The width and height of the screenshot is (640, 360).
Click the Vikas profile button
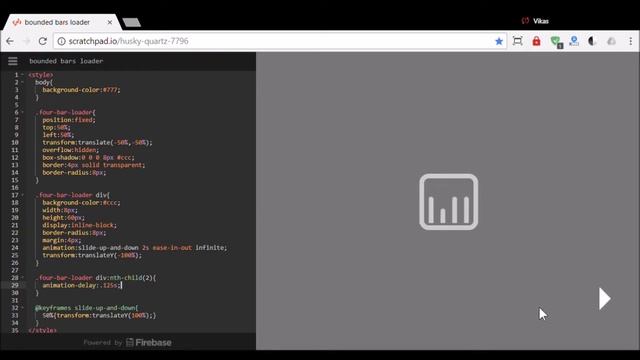535,21
